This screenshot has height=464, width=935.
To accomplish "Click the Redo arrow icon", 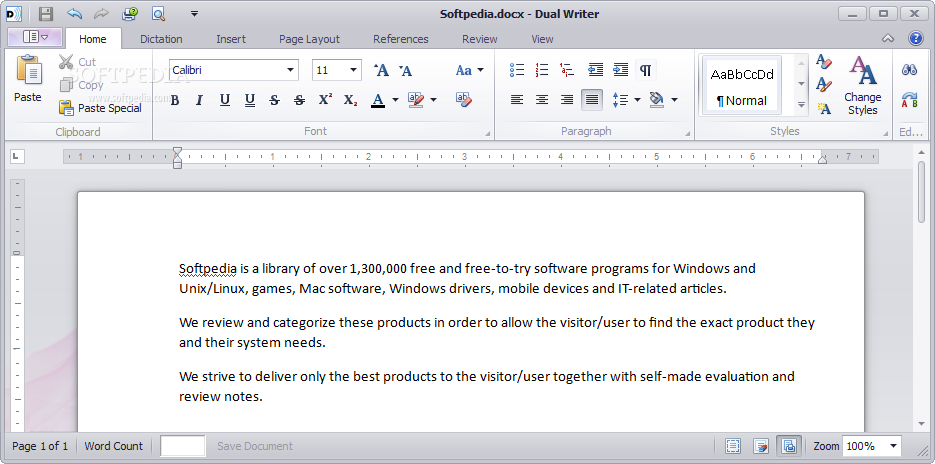I will tap(102, 14).
